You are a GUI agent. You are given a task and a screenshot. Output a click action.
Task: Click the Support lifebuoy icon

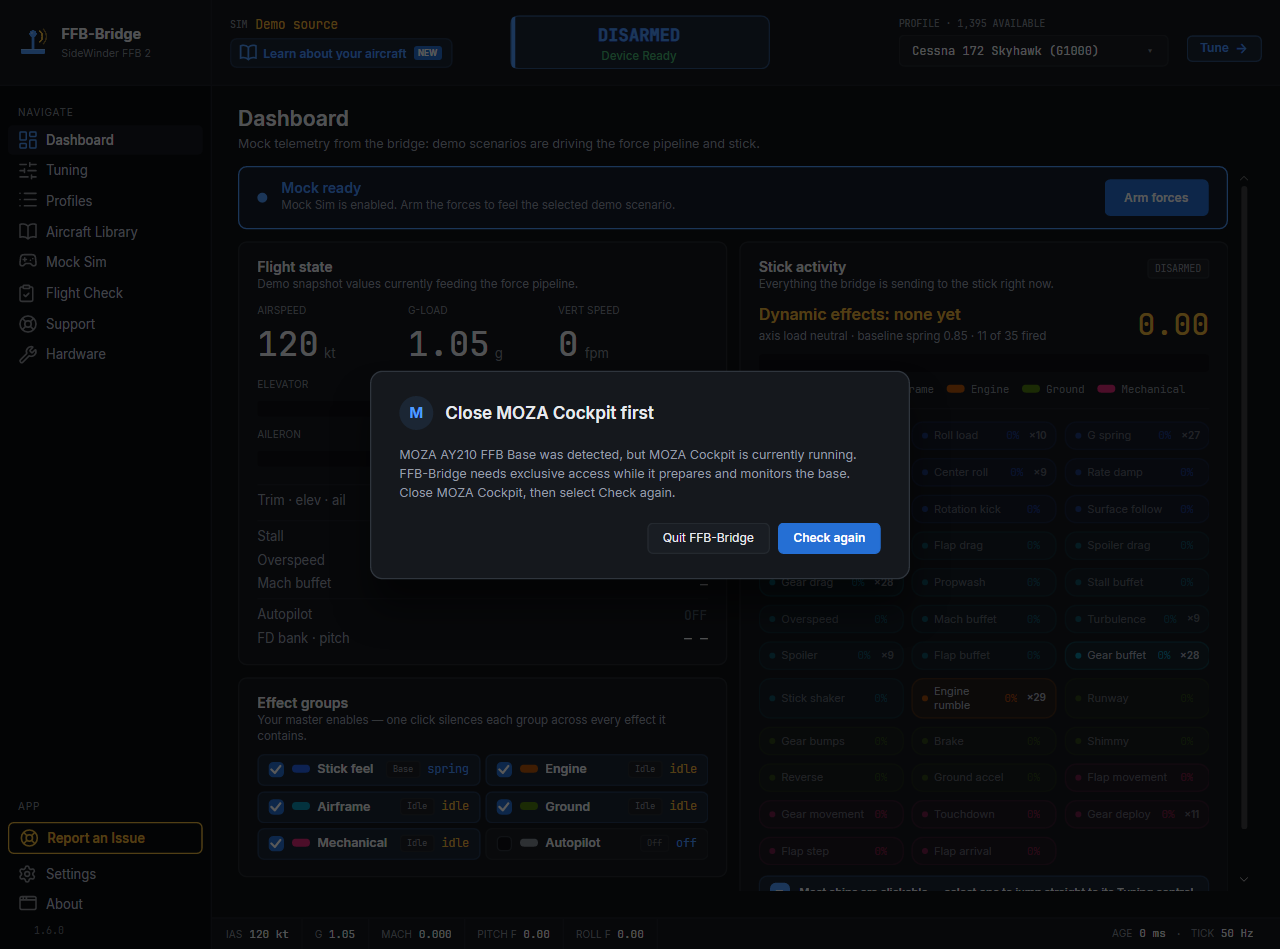tap(28, 324)
